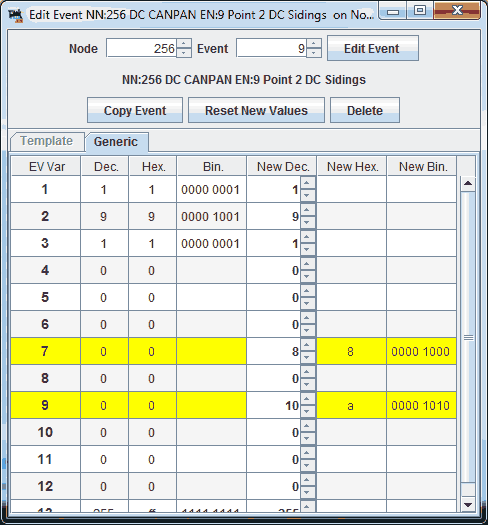Decrement New Dec. value for EV Var 9
This screenshot has height=525, width=488.
(x=307, y=411)
